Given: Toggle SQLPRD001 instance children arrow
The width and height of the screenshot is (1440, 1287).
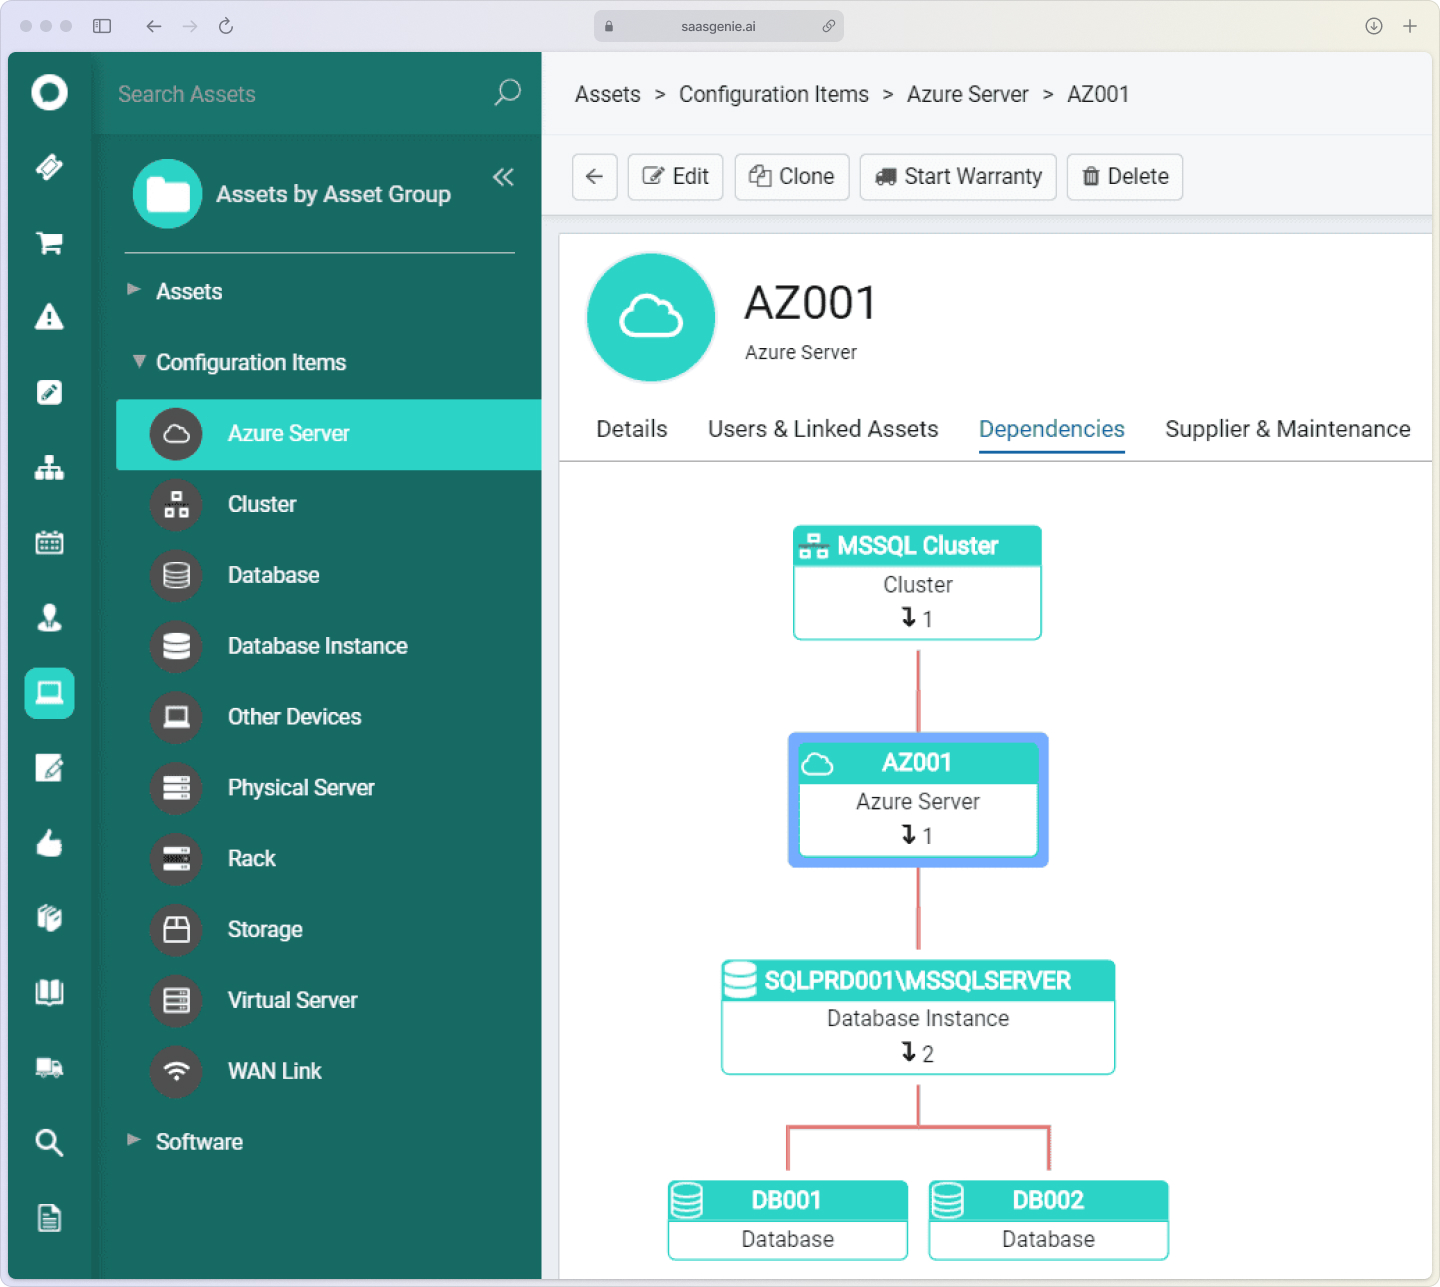Looking at the screenshot, I should 916,1053.
